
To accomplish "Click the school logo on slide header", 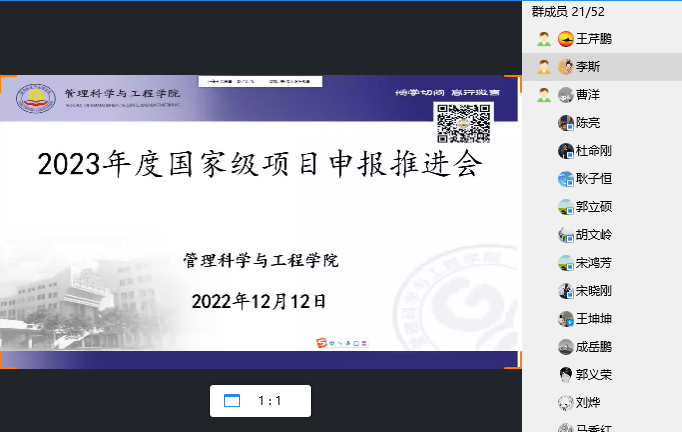I will (37, 97).
